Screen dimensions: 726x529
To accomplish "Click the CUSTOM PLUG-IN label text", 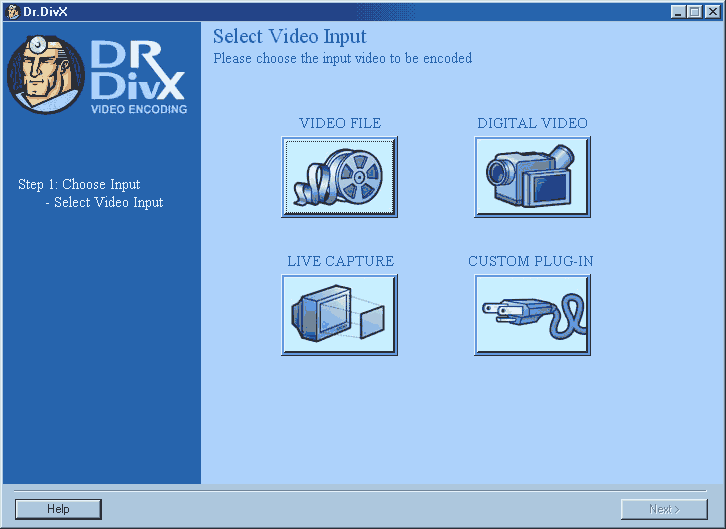I will pos(531,261).
